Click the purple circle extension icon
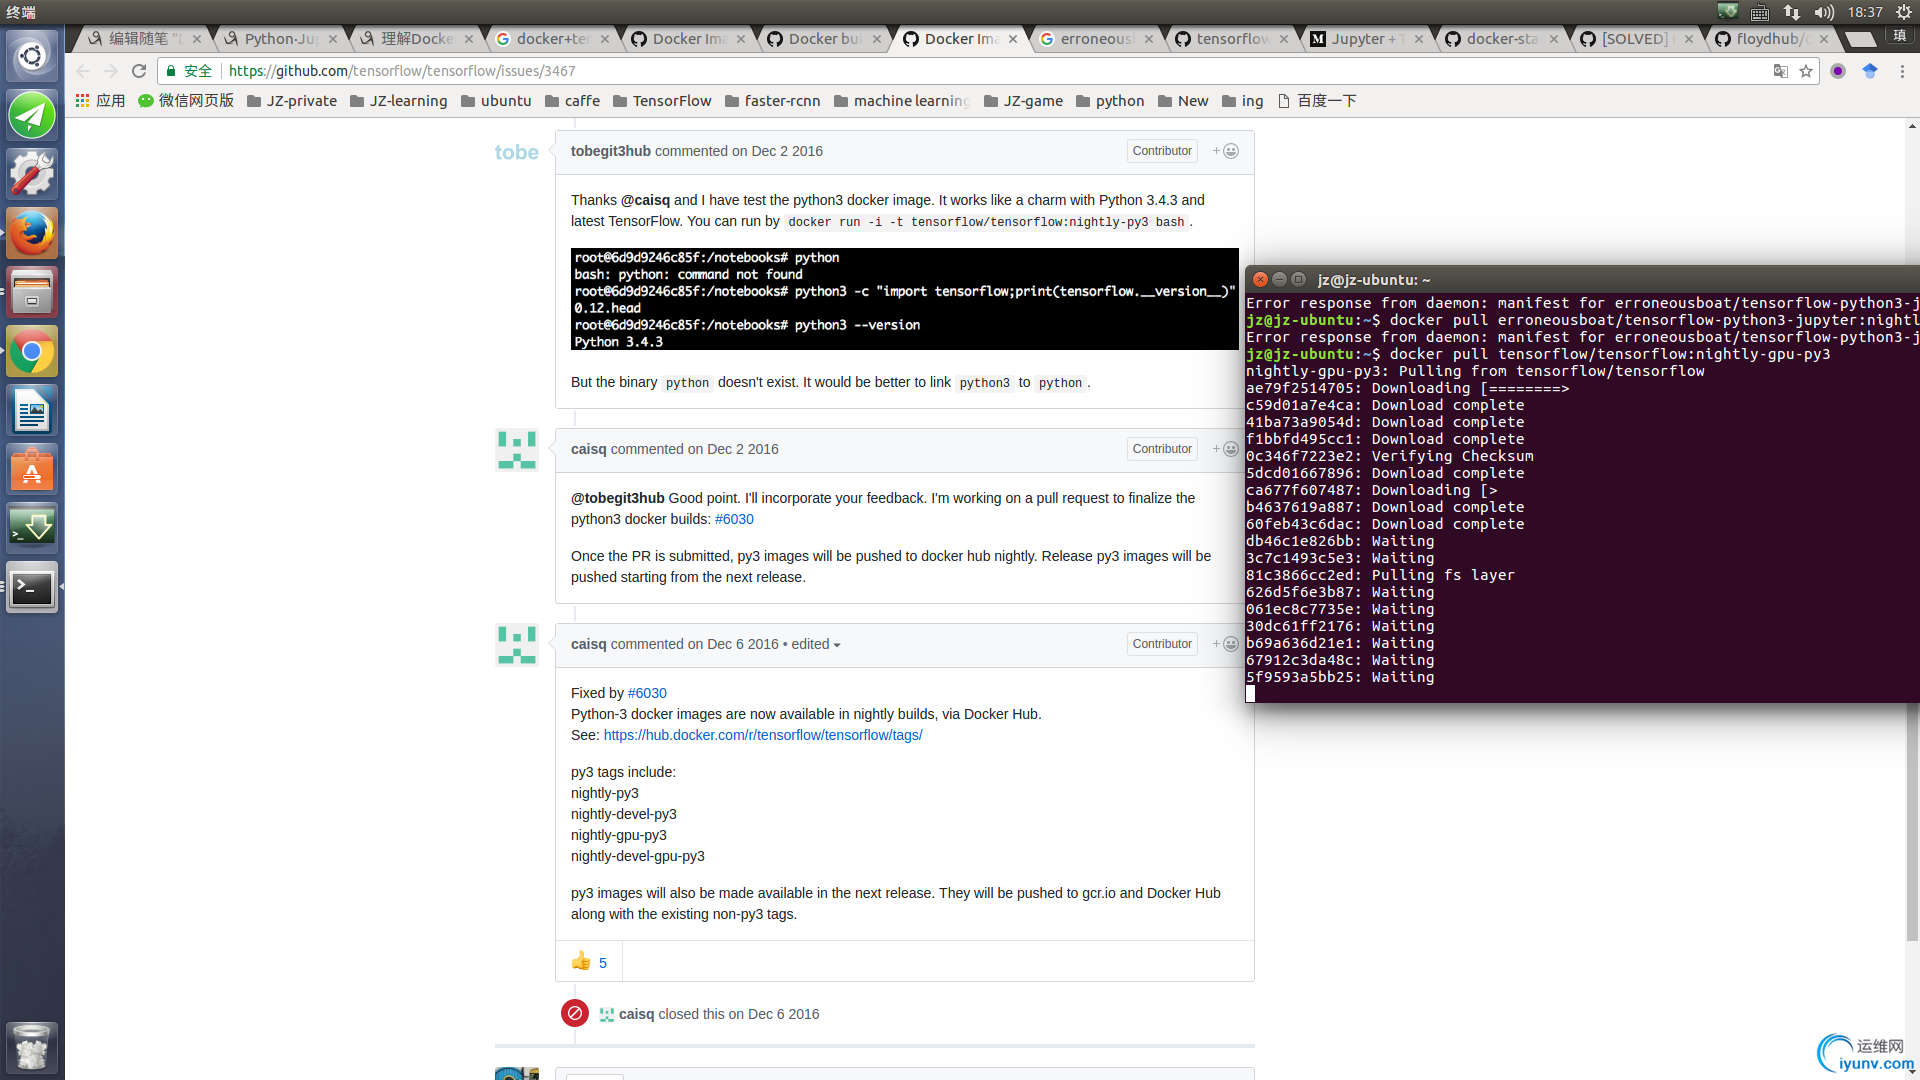Screen dimensions: 1920x1080 1838,71
